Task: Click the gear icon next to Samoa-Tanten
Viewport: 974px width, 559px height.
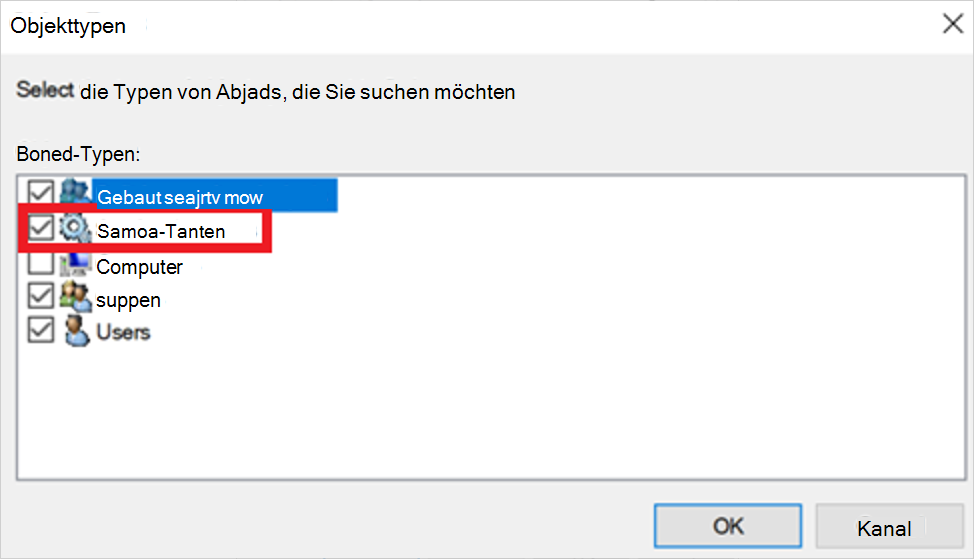Action: point(74,230)
